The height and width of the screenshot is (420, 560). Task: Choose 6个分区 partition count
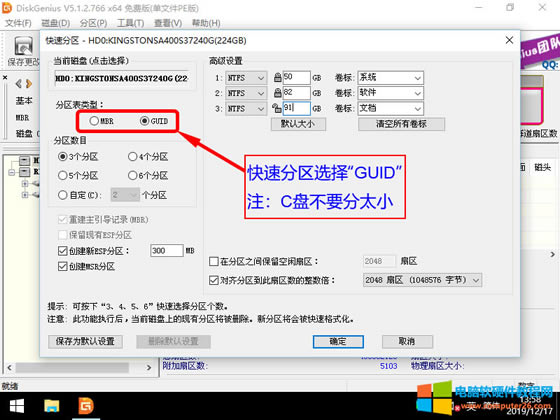pyautogui.click(x=148, y=175)
